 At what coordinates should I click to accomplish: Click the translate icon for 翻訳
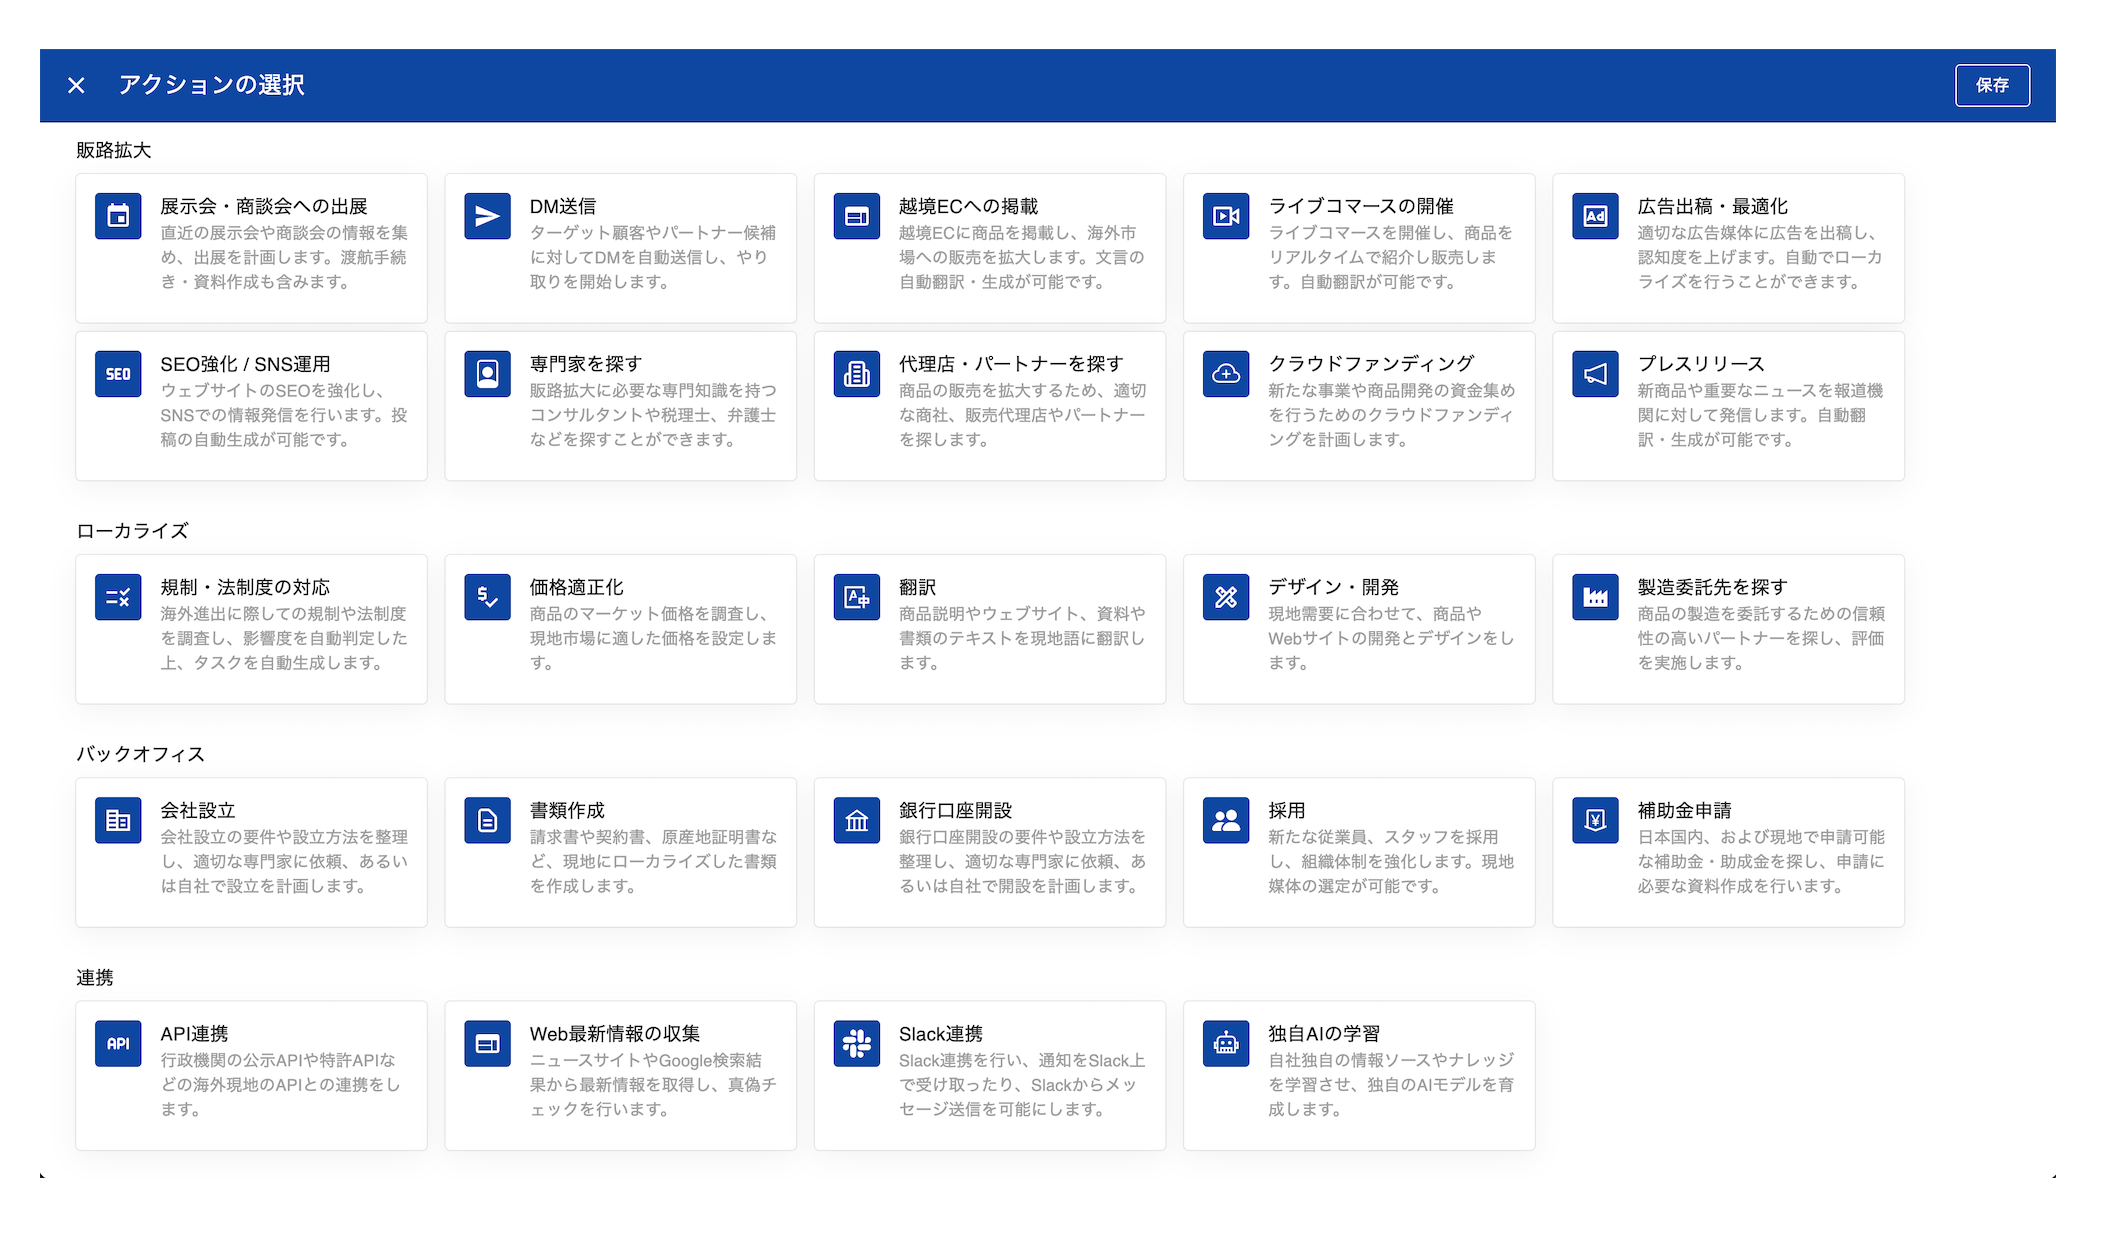tap(856, 597)
